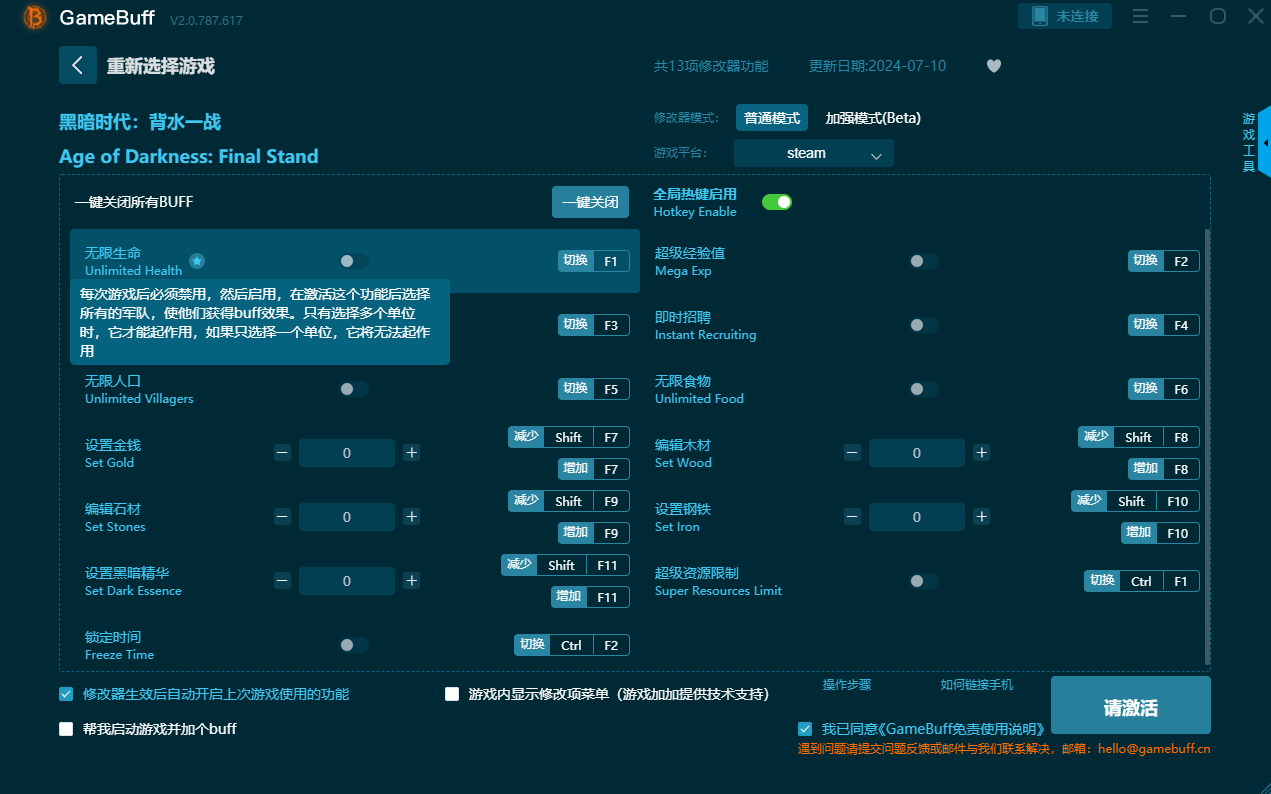
Task: Toggle Super Resources Limit switch
Action: 924,581
